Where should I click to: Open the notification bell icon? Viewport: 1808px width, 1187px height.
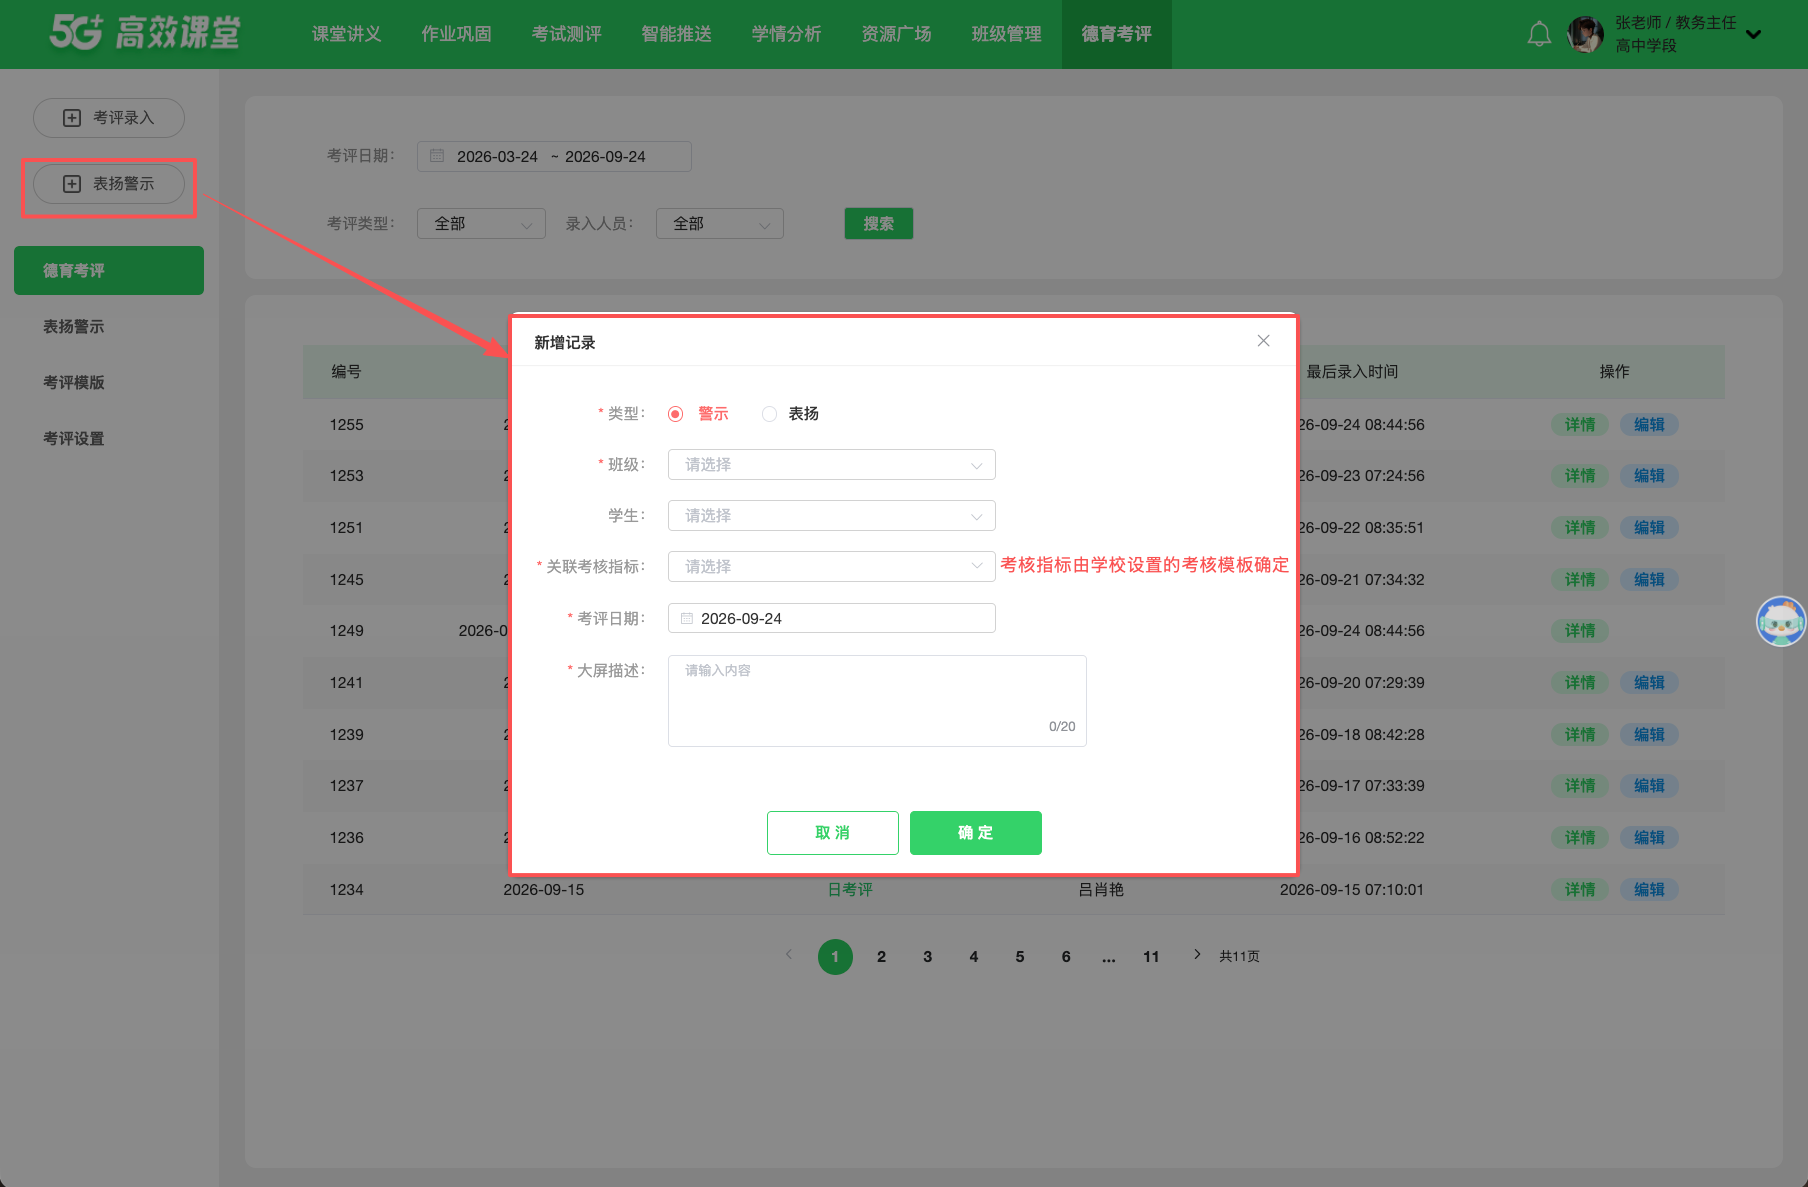pos(1539,34)
